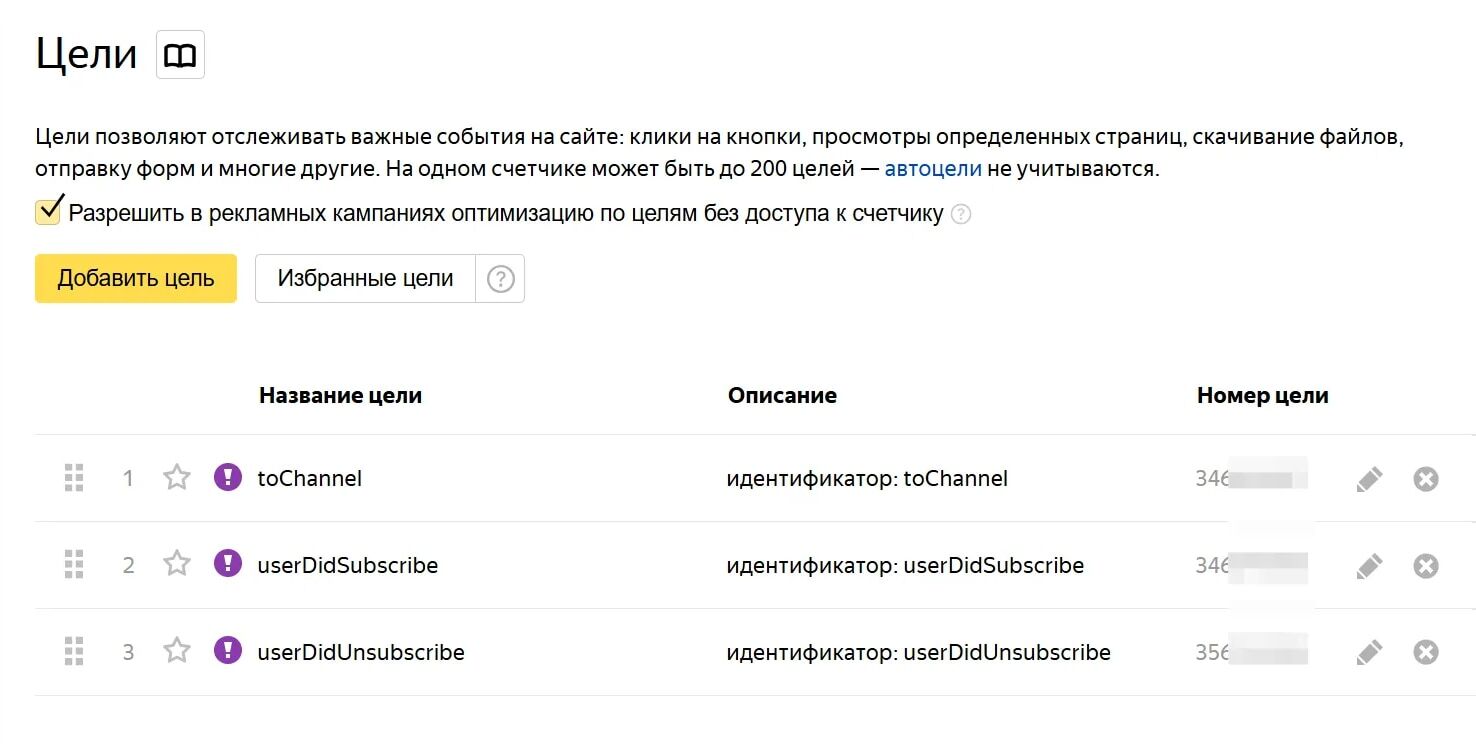Image resolution: width=1476 pixels, height=744 pixels.
Task: Grab the drag handle of the toChannel row
Action: 74,478
